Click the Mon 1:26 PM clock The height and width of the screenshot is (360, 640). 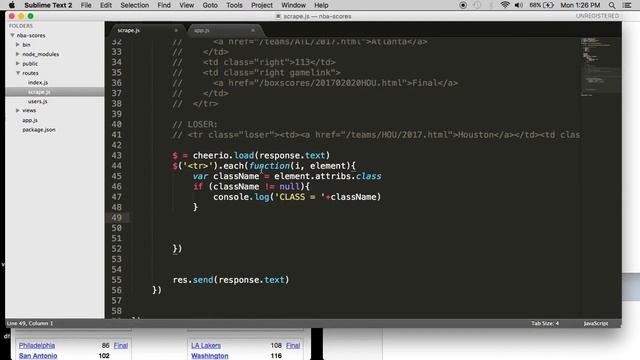(580, 5)
